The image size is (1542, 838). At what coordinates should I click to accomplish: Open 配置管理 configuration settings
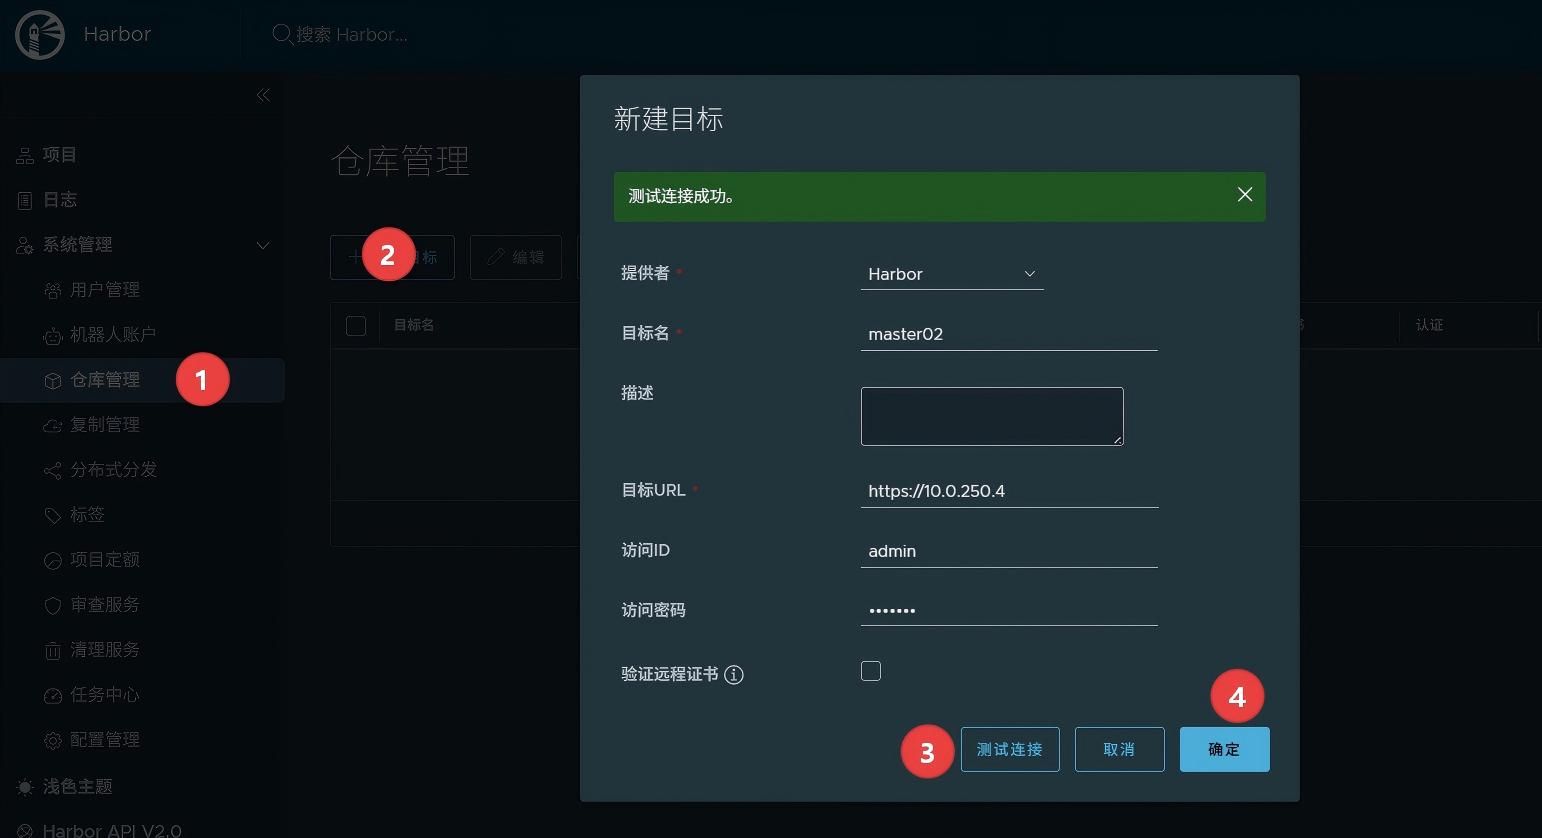point(104,739)
